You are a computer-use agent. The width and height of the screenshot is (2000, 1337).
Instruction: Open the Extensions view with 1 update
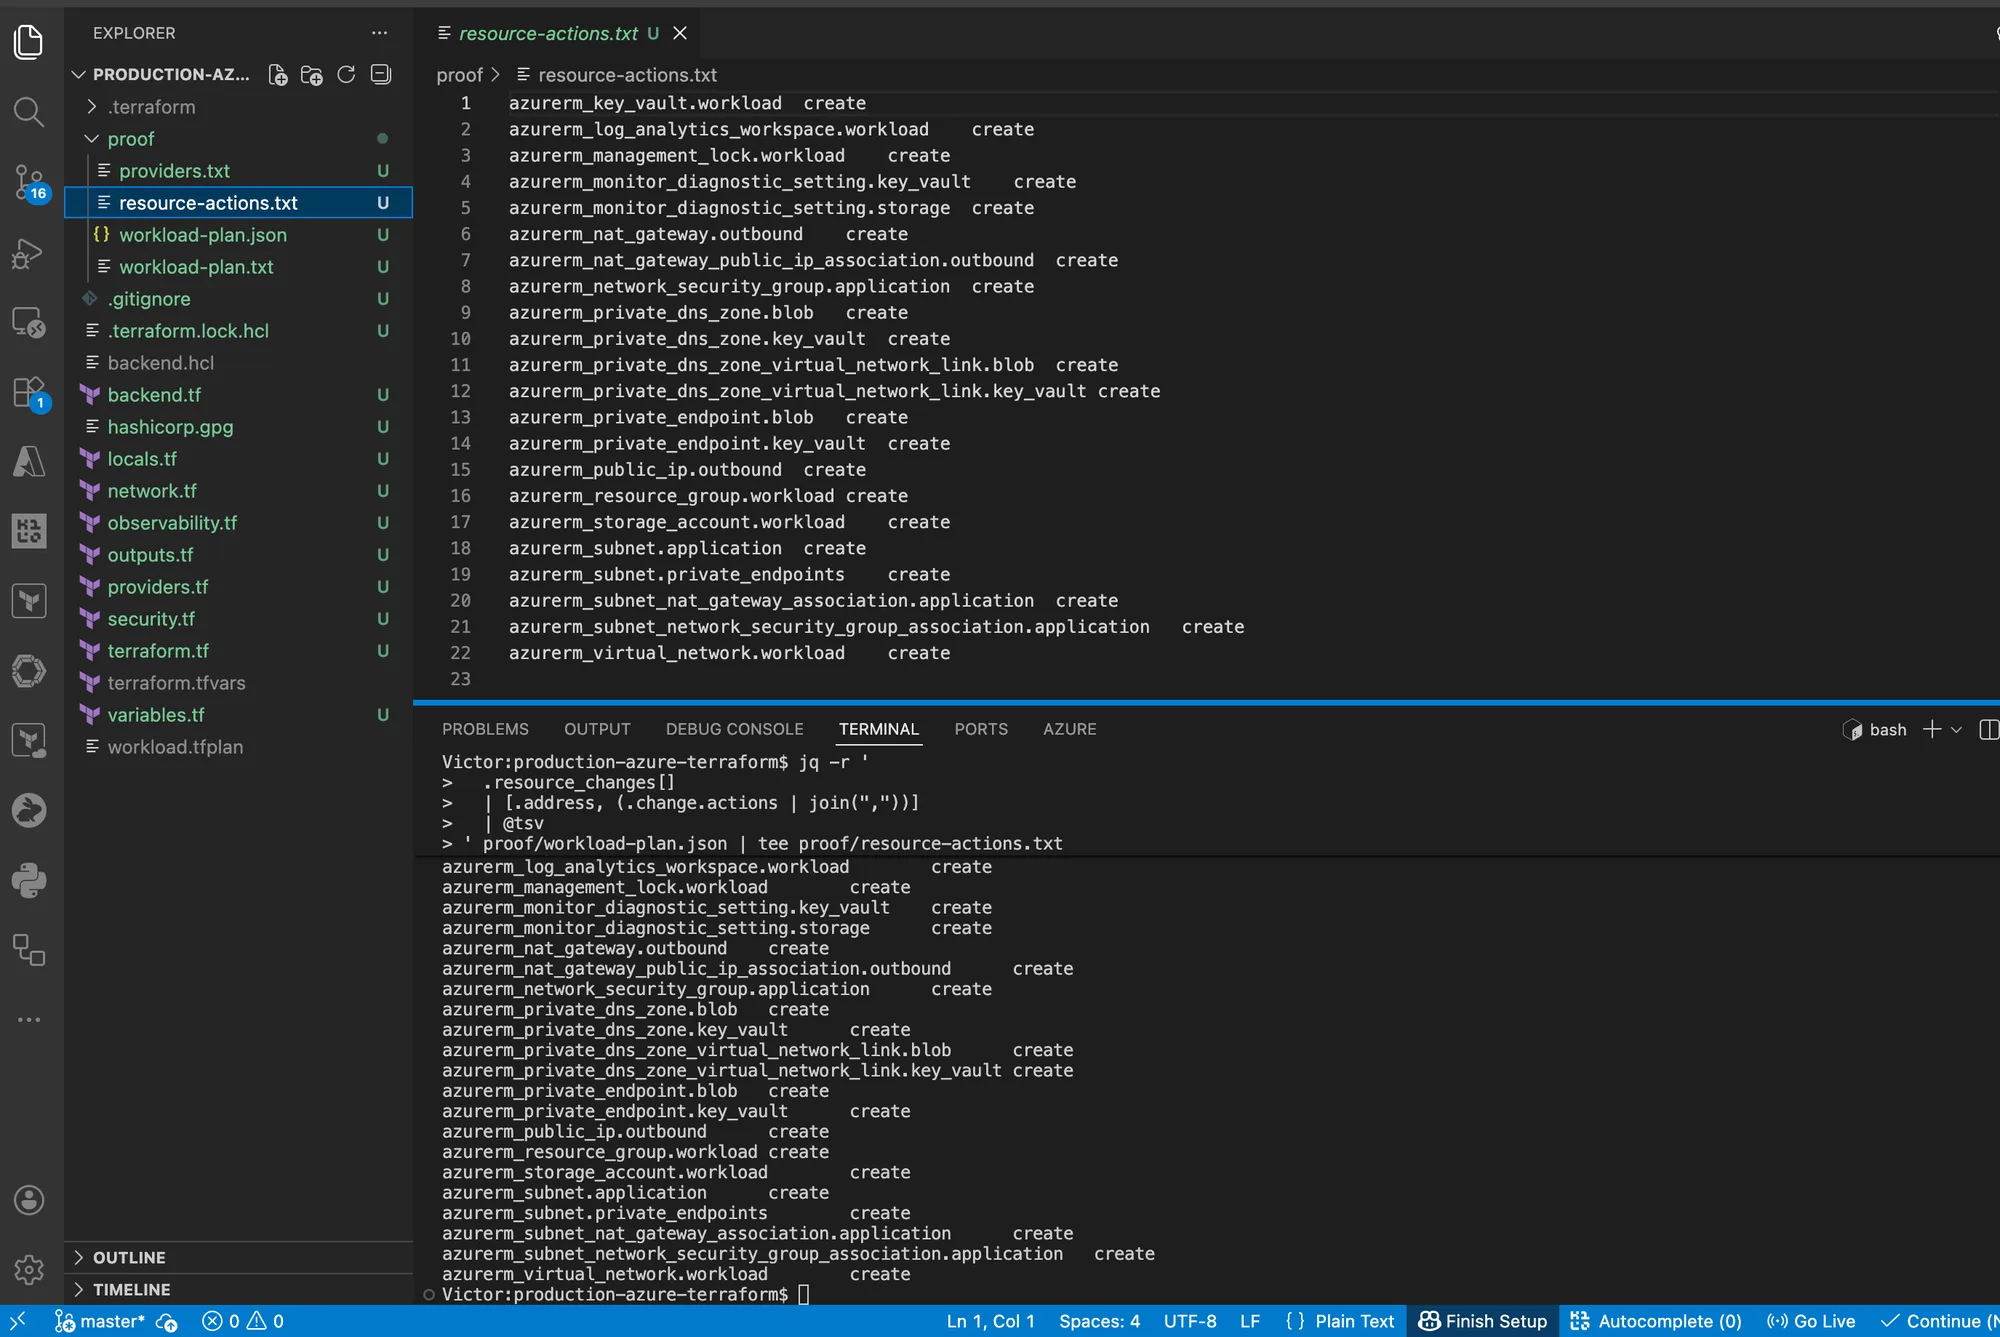[x=29, y=392]
